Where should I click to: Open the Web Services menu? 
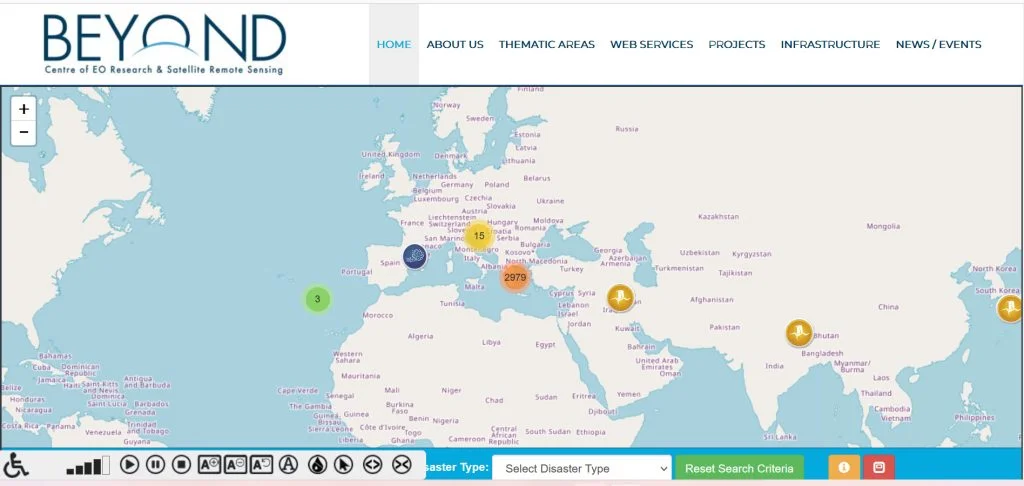click(x=651, y=44)
